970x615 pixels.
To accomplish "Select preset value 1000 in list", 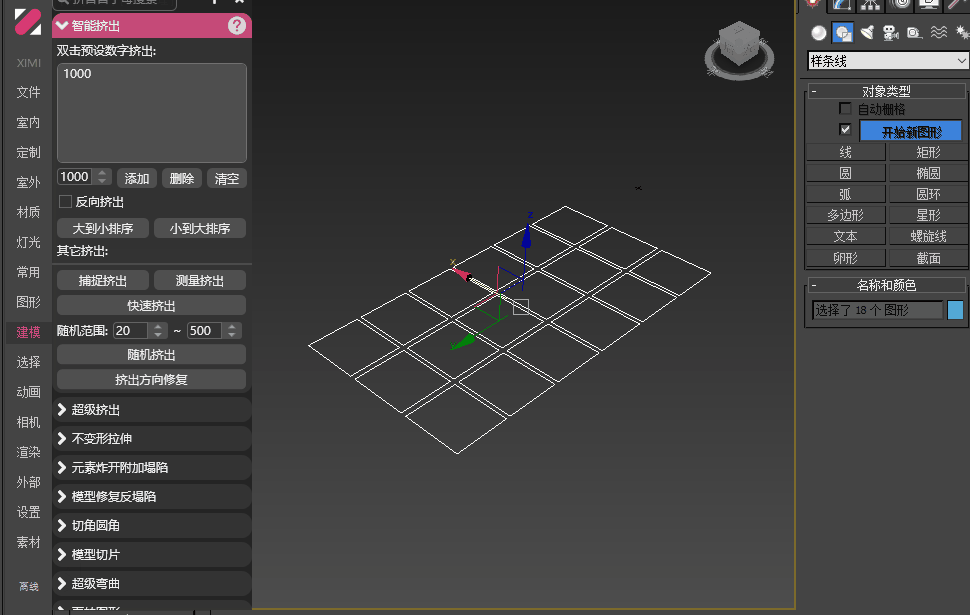I will click(77, 74).
